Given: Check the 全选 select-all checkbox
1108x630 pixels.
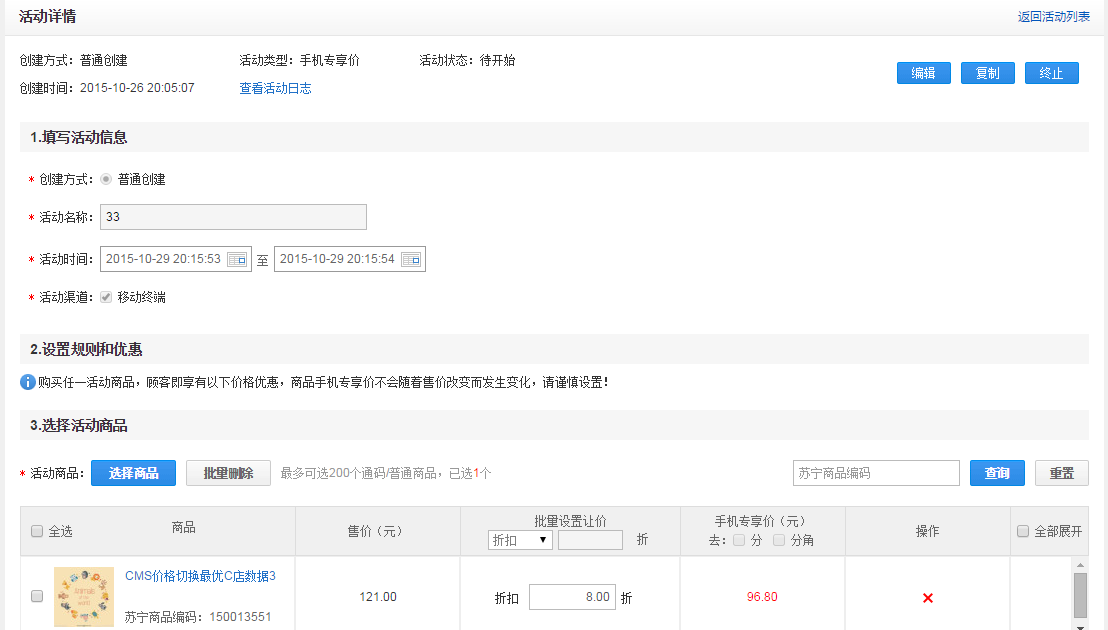Looking at the screenshot, I should [x=37, y=531].
